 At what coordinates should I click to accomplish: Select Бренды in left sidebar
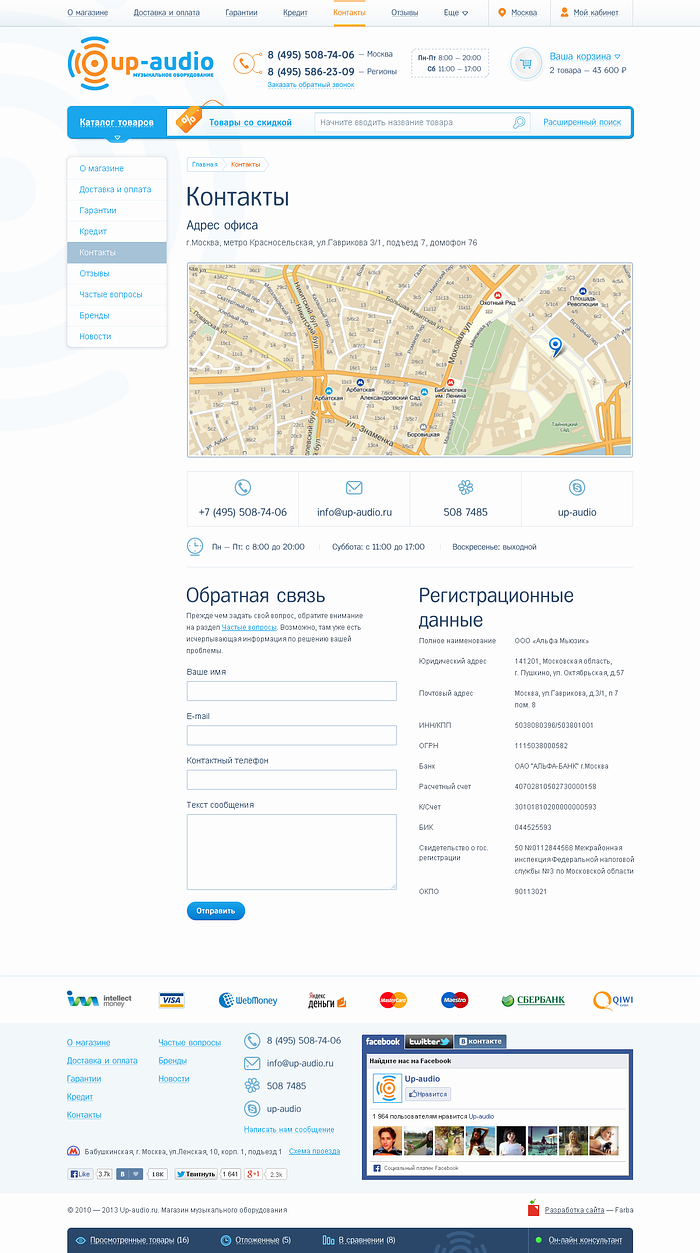coord(117,315)
